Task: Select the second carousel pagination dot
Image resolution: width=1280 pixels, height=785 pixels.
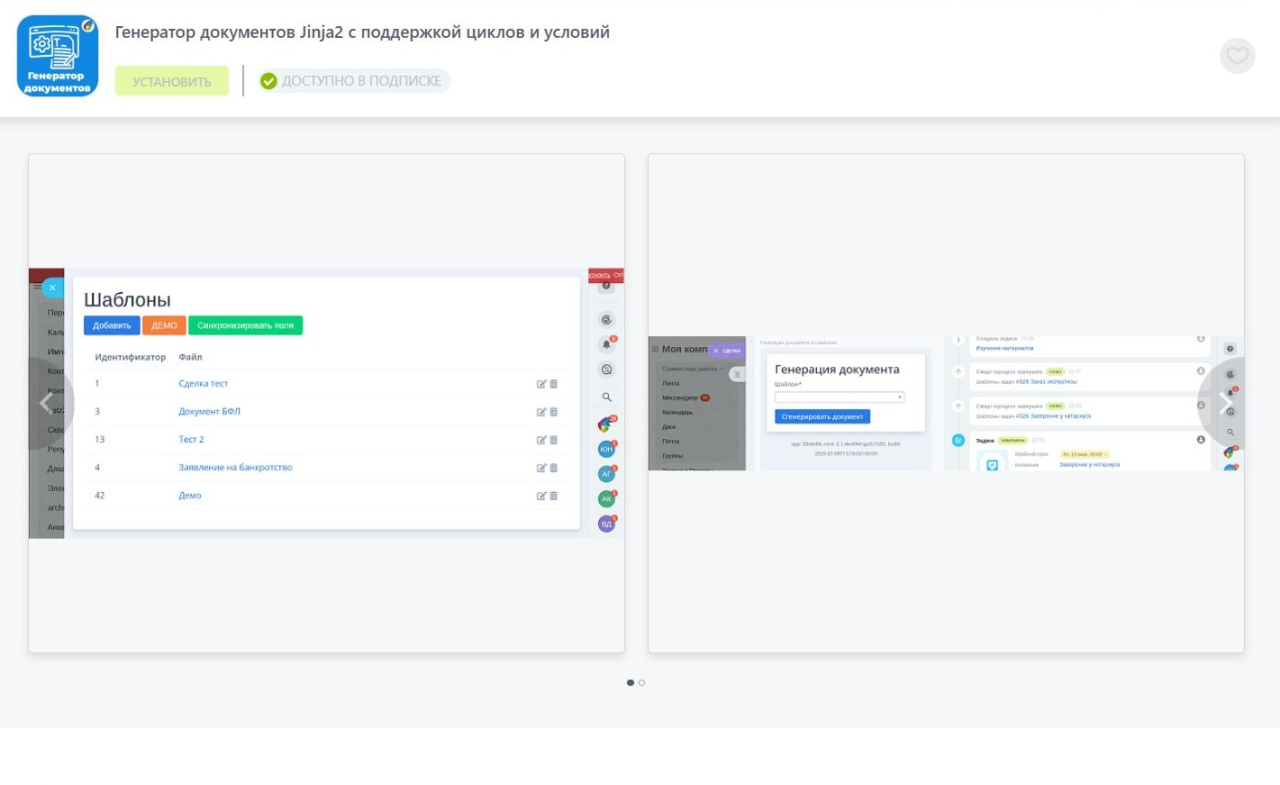Action: point(642,683)
